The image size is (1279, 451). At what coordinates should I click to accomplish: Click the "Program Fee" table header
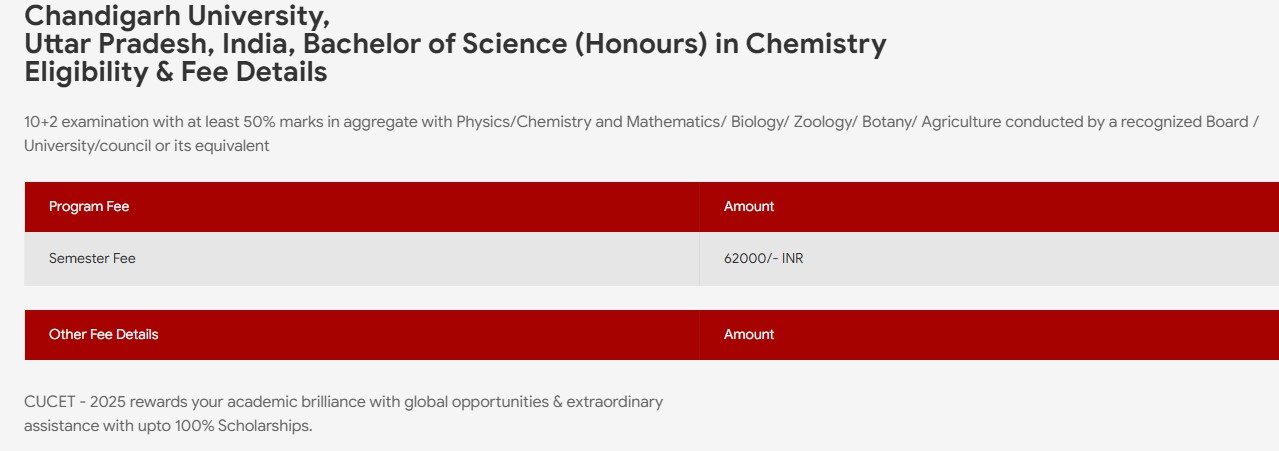(x=89, y=207)
